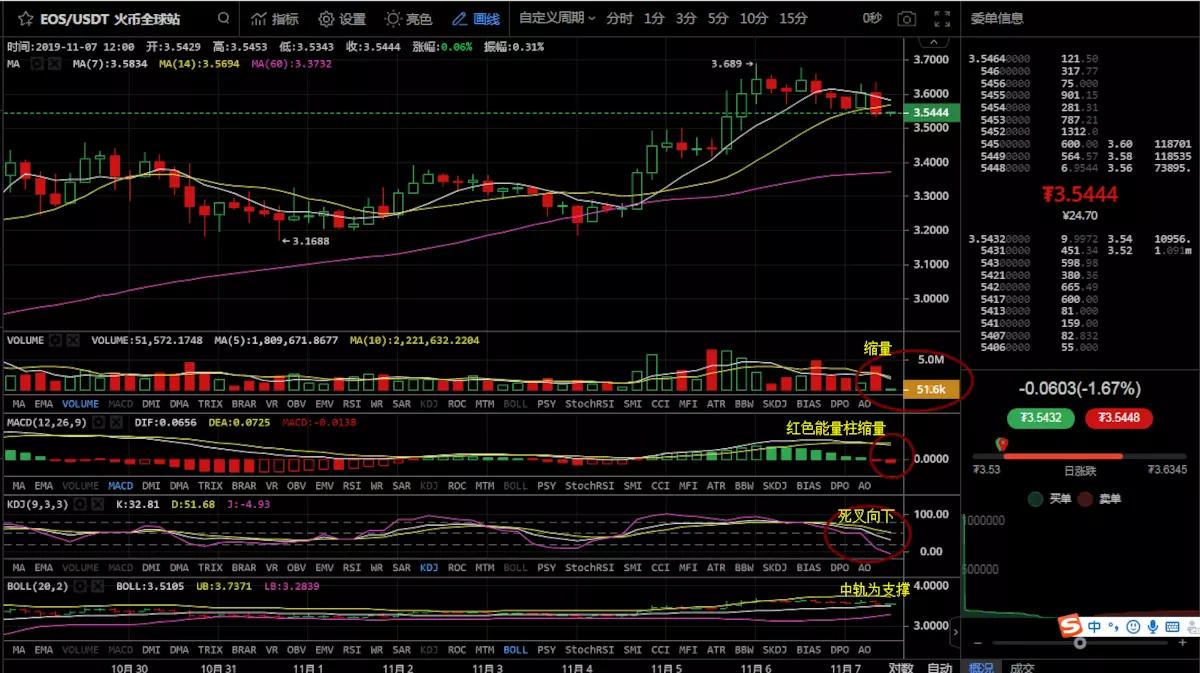Close the VOLUME indicator panel
This screenshot has height=673, width=1200.
(73, 340)
